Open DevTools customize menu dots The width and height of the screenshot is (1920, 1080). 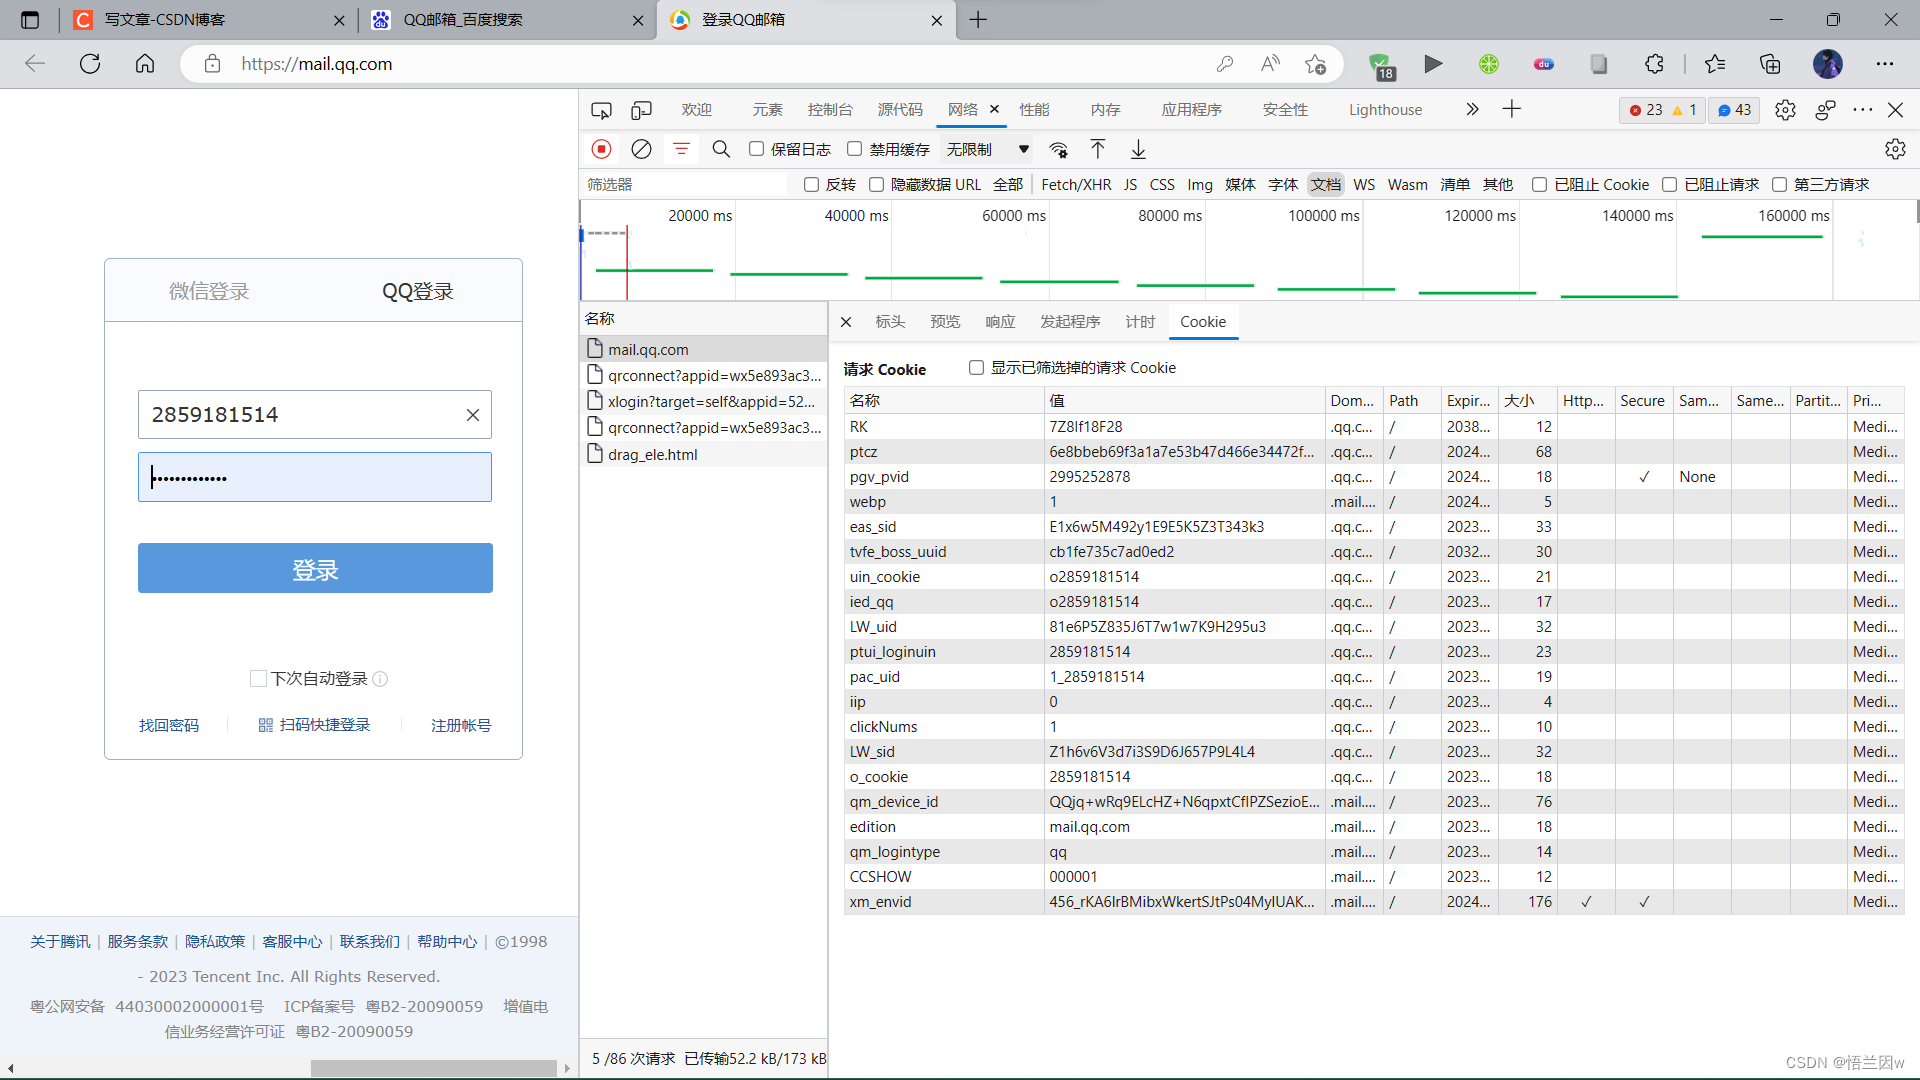(x=1862, y=110)
